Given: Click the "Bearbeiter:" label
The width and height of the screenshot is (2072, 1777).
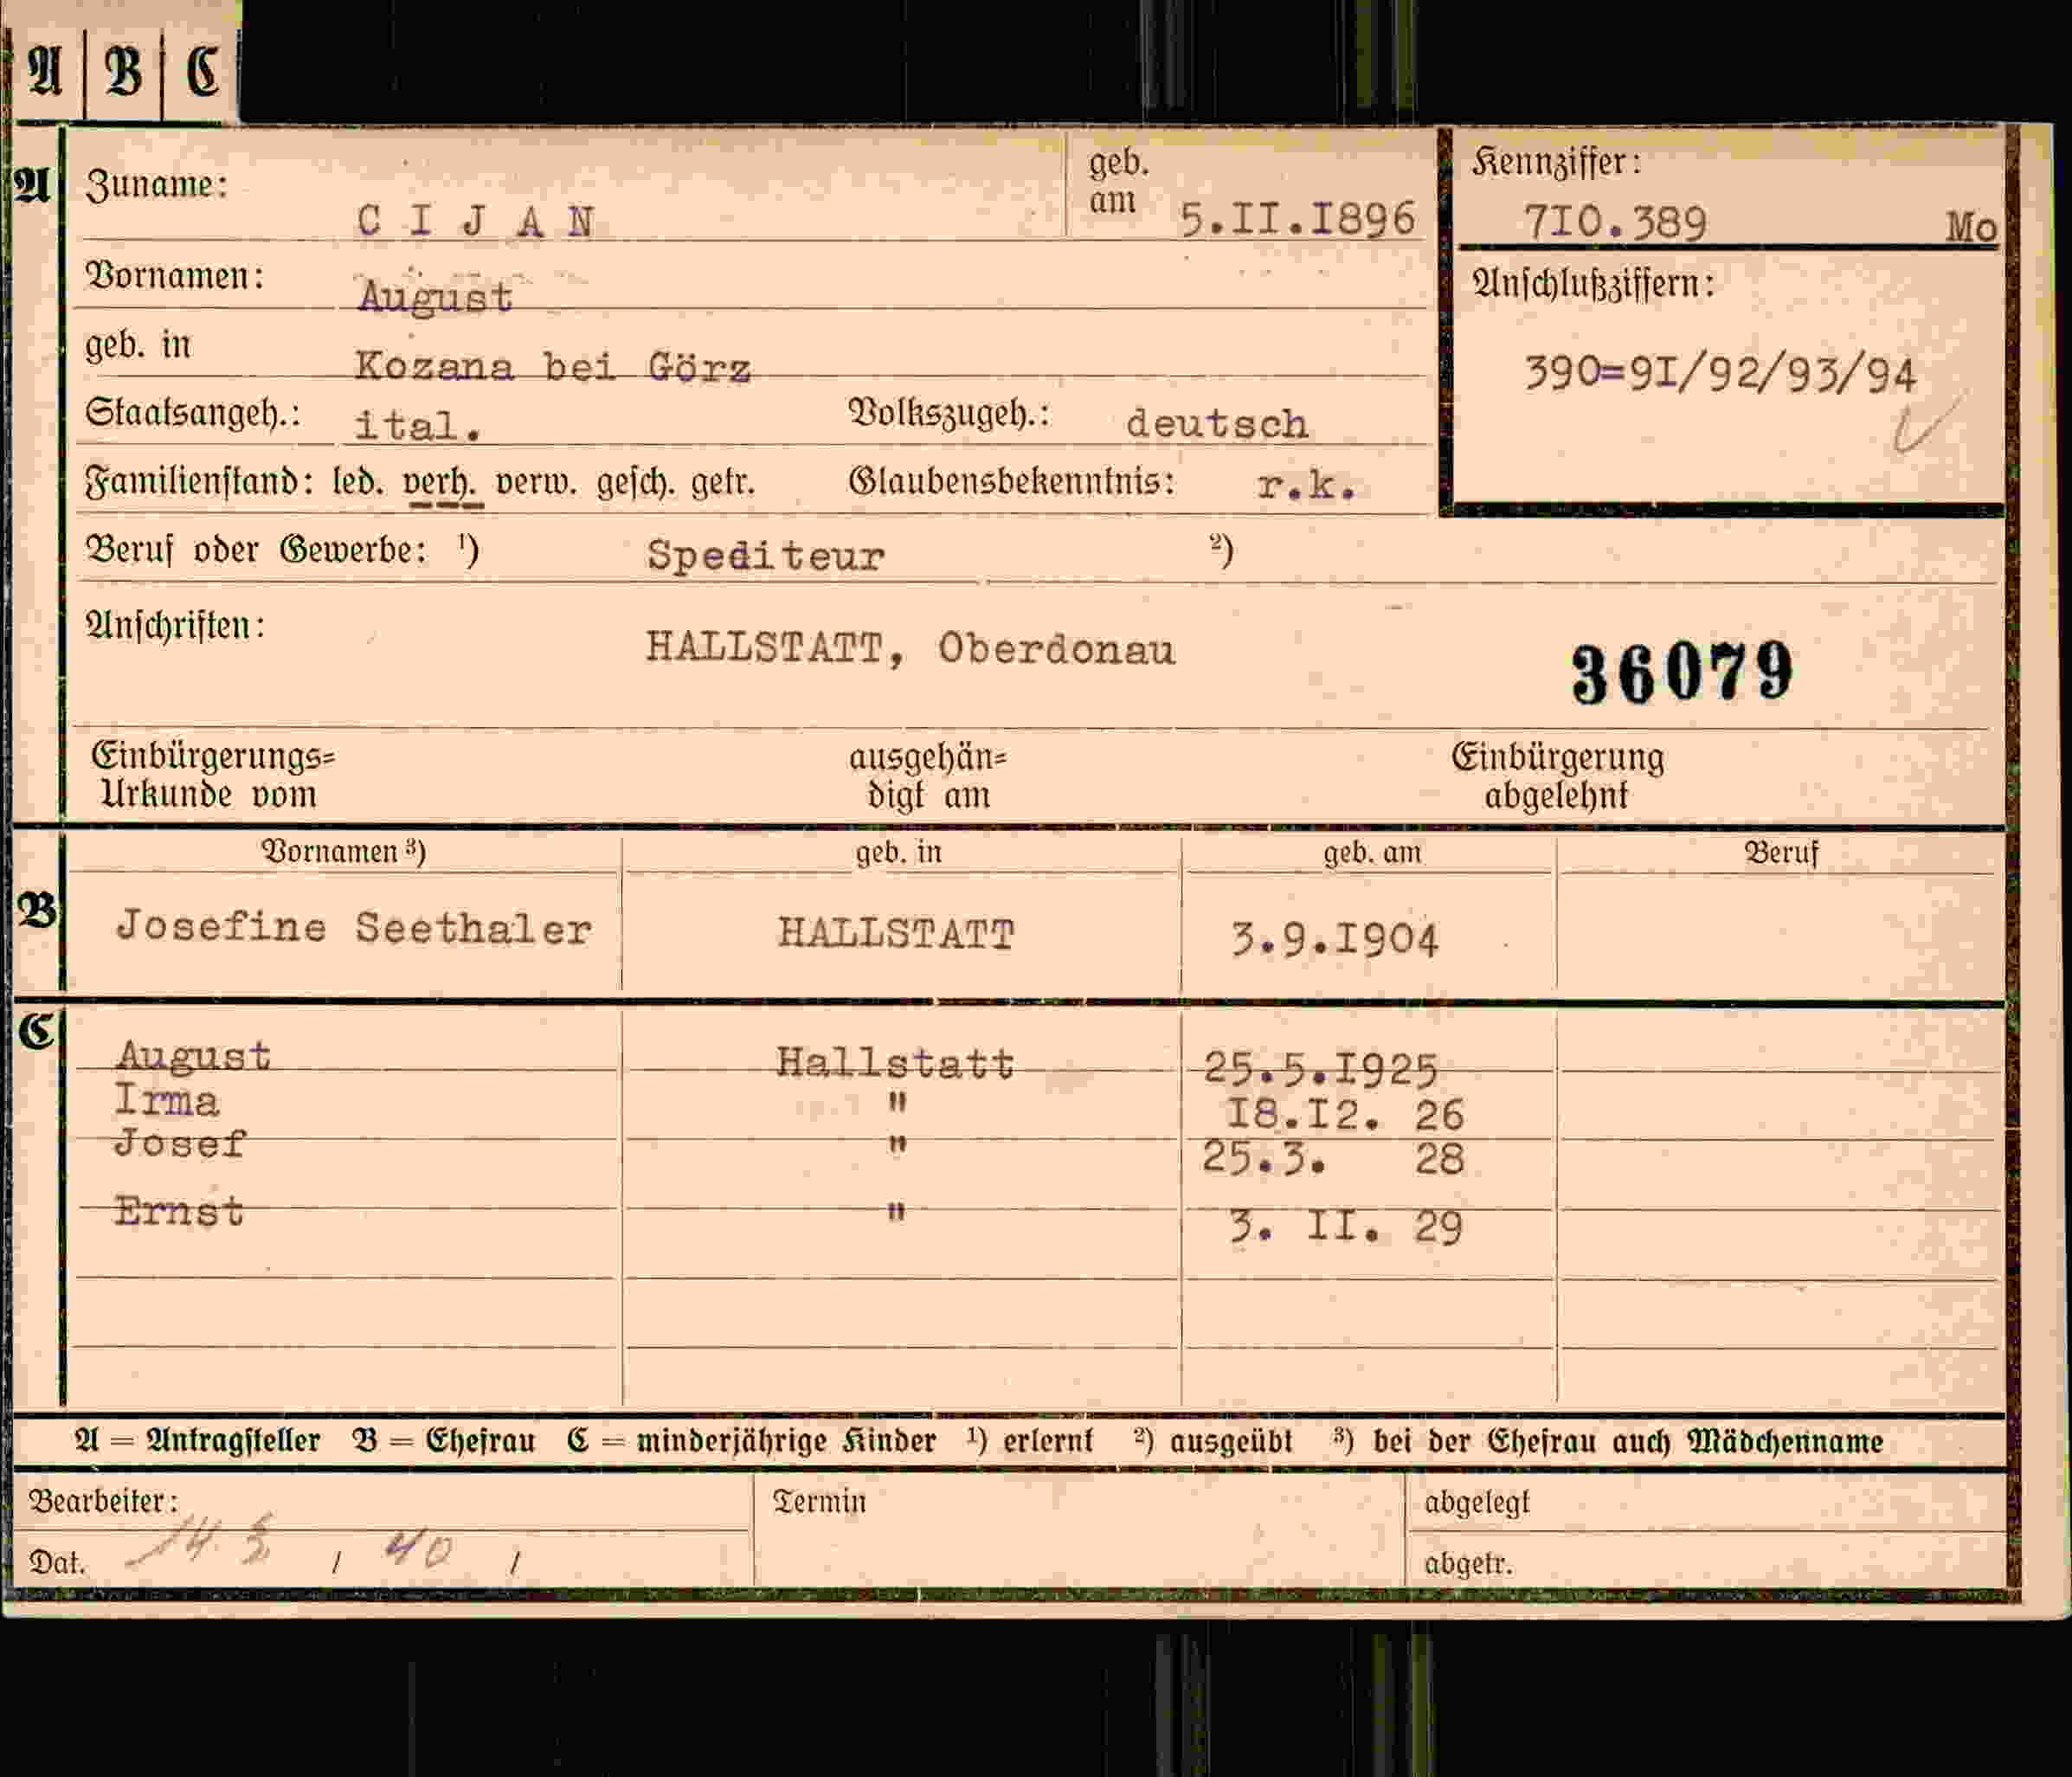Looking at the screenshot, I should [103, 1501].
